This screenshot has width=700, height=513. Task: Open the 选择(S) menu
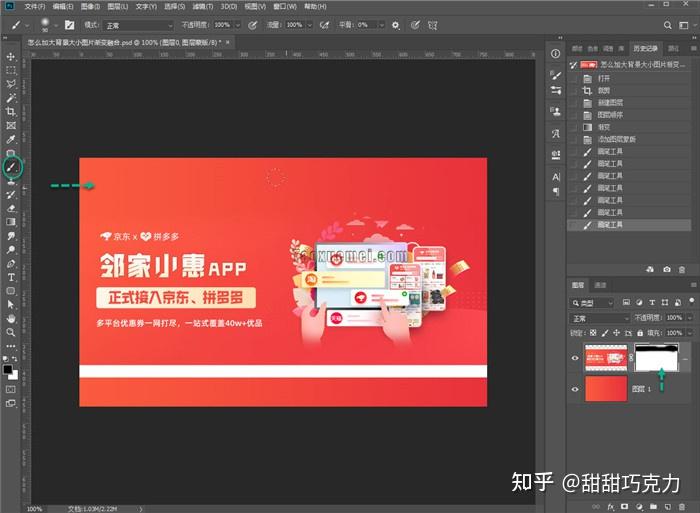(175, 7)
